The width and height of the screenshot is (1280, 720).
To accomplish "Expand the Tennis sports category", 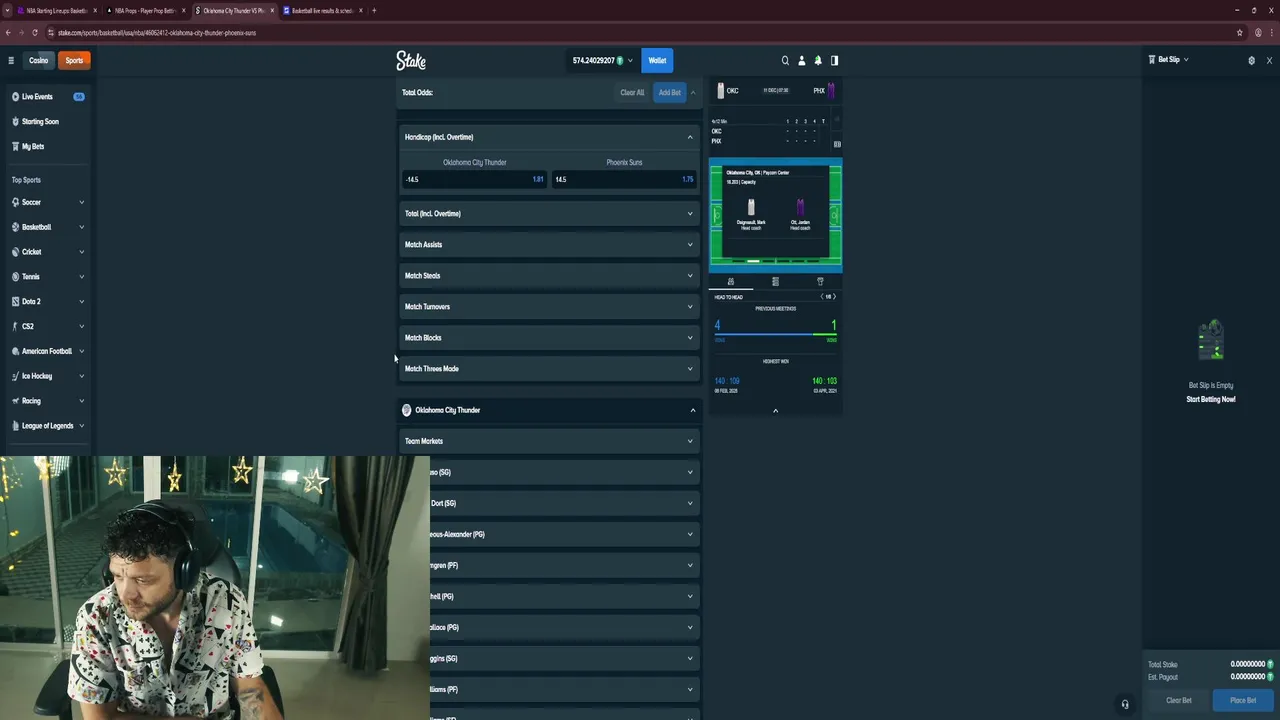I will coord(47,276).
